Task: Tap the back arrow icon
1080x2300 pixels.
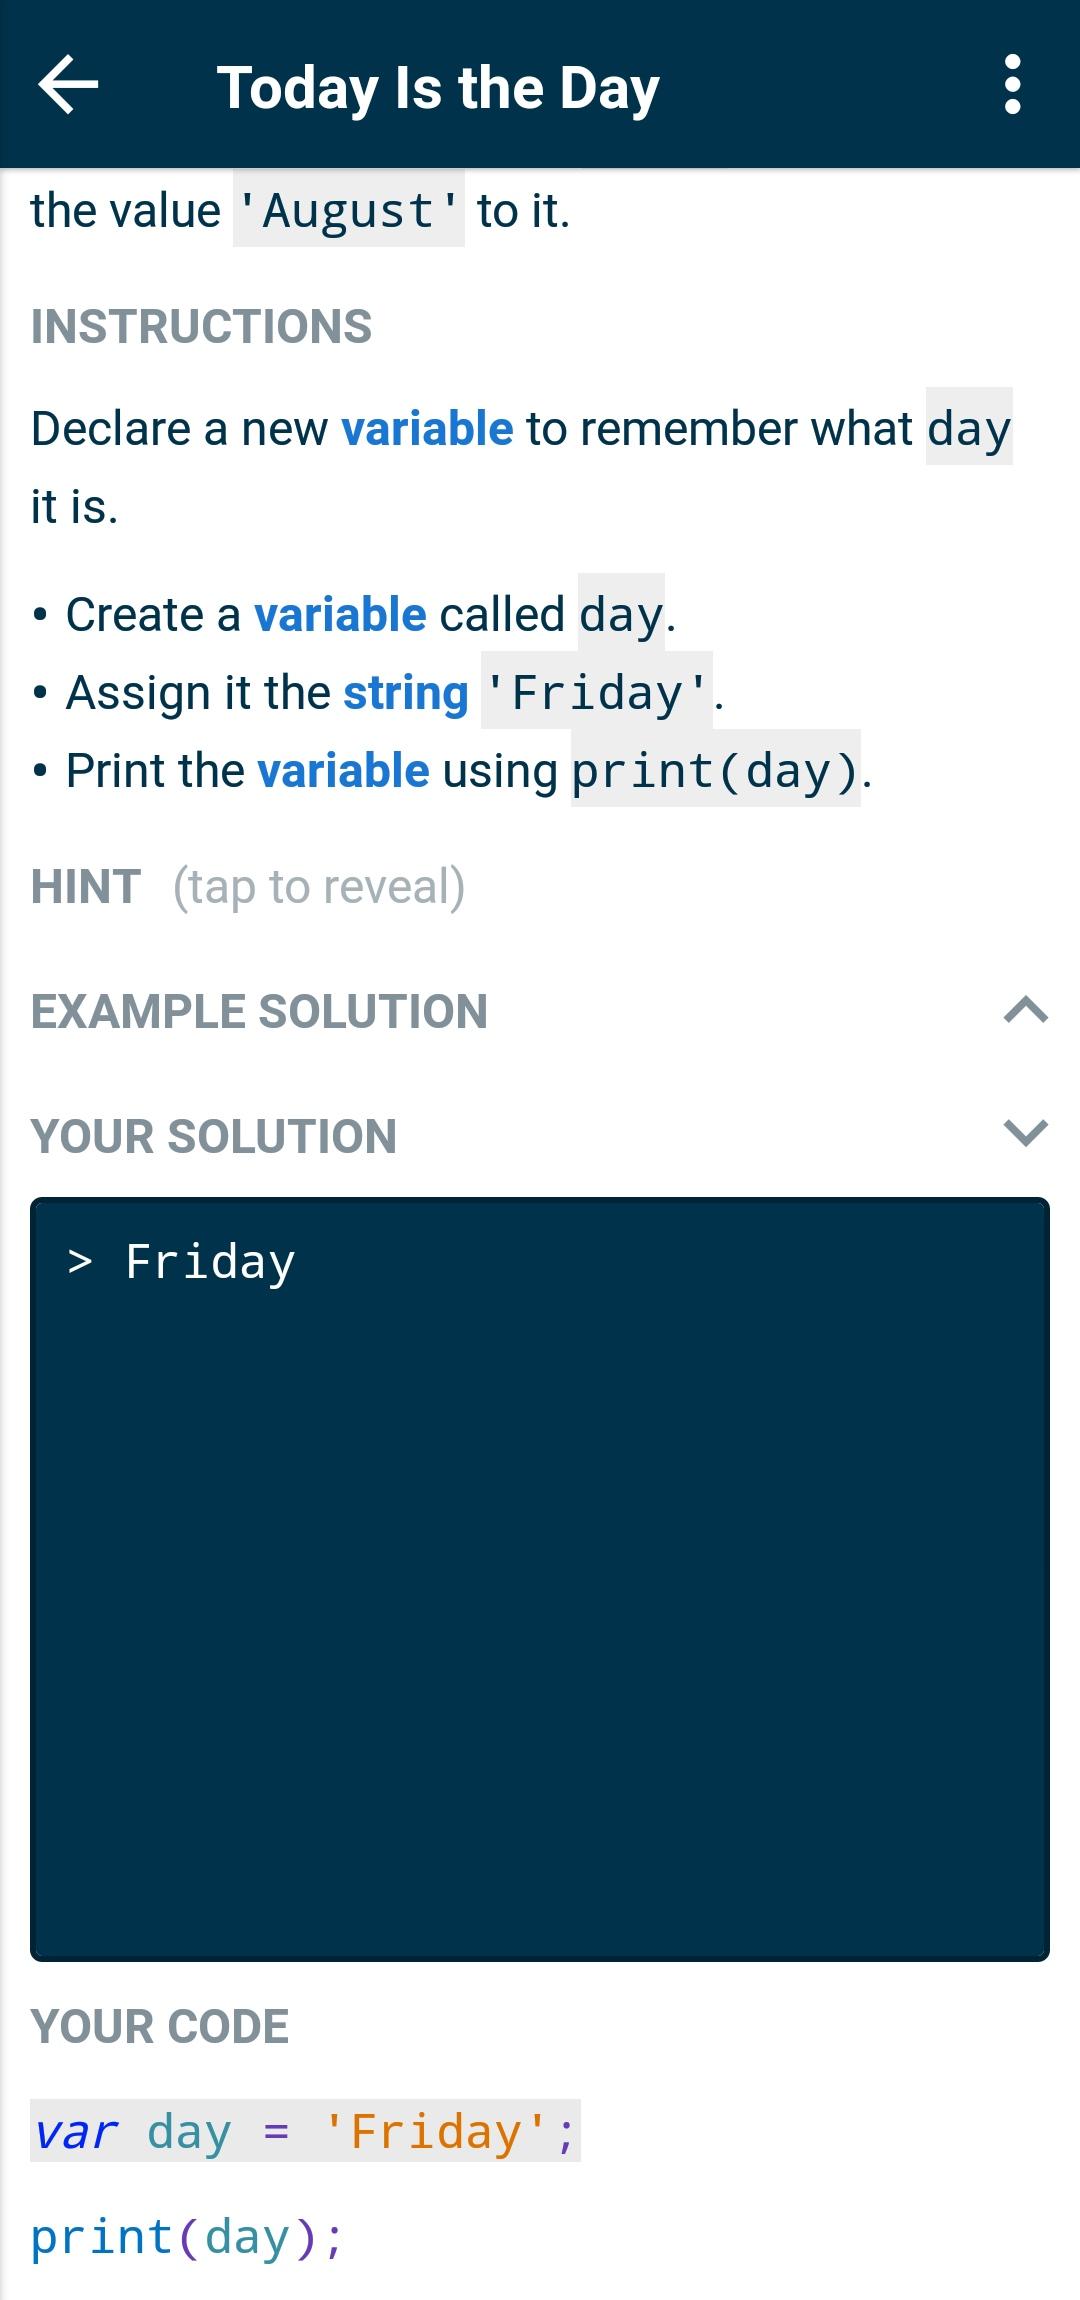Action: pyautogui.click(x=68, y=85)
